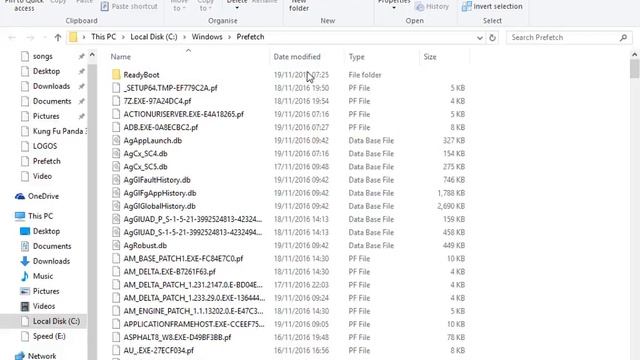Click This PC in address bar

coord(104,37)
